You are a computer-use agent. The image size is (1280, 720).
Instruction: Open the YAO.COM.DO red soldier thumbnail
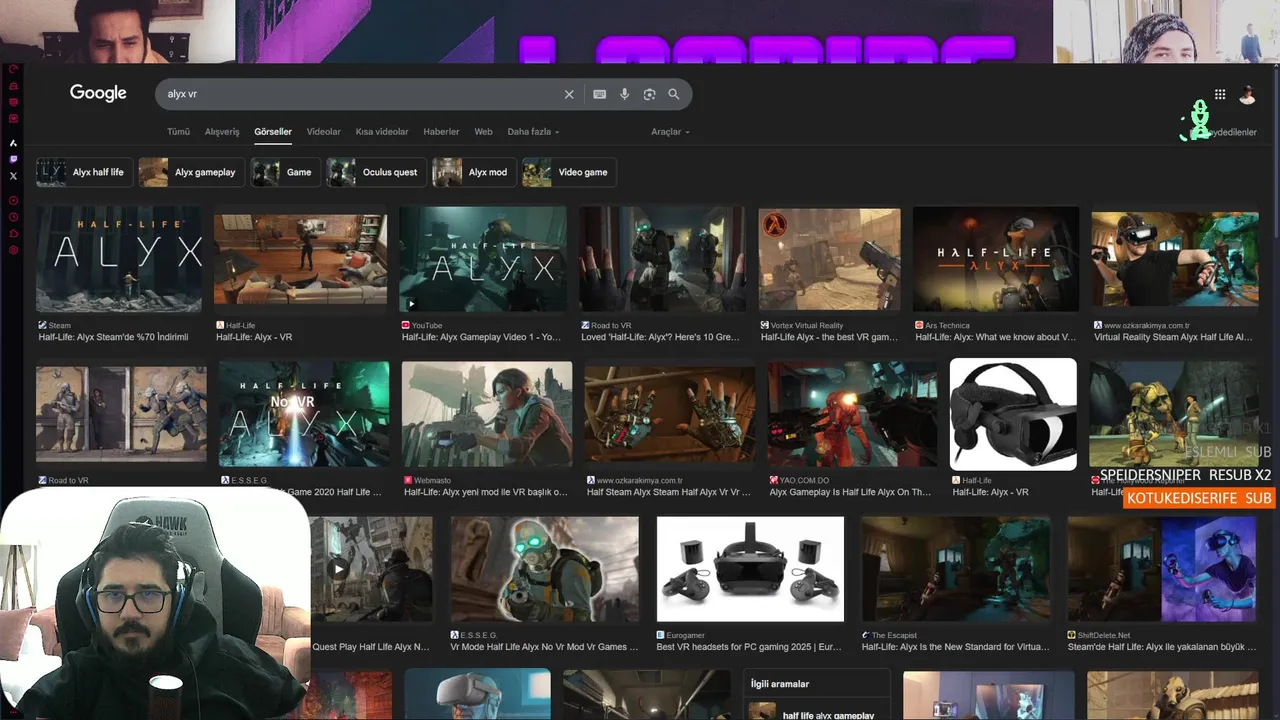click(853, 414)
